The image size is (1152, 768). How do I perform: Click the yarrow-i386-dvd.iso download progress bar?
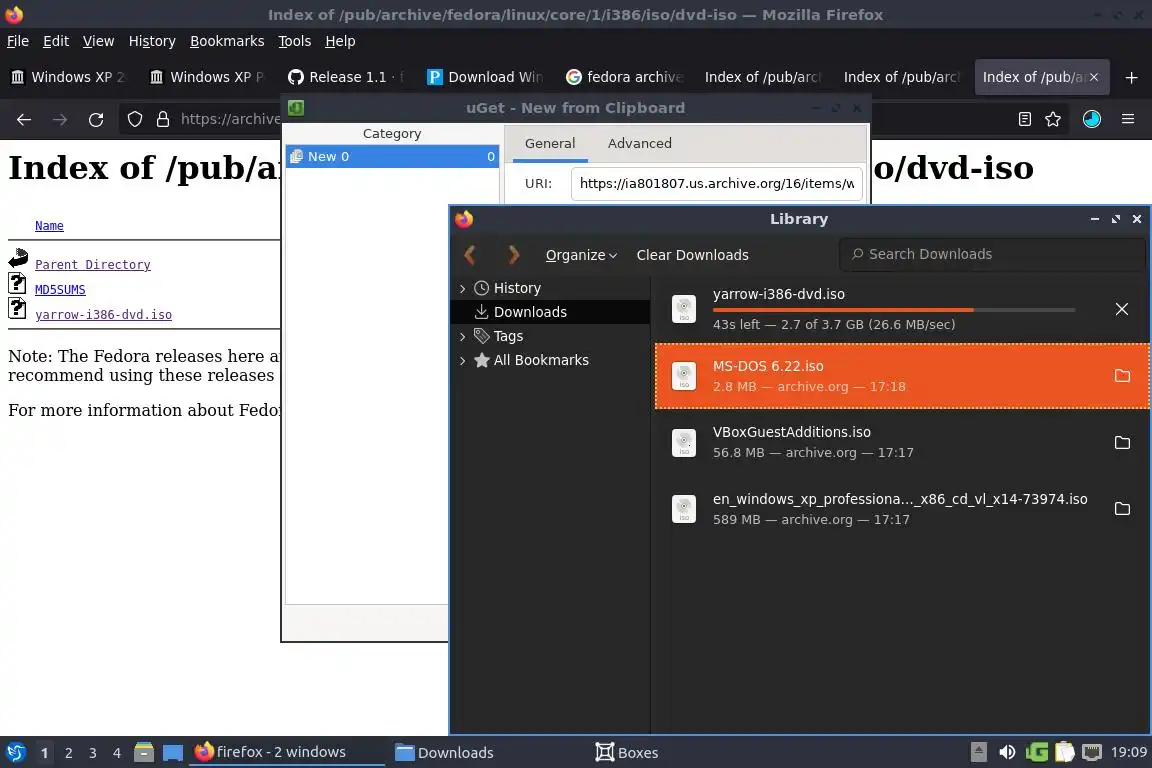coord(893,310)
